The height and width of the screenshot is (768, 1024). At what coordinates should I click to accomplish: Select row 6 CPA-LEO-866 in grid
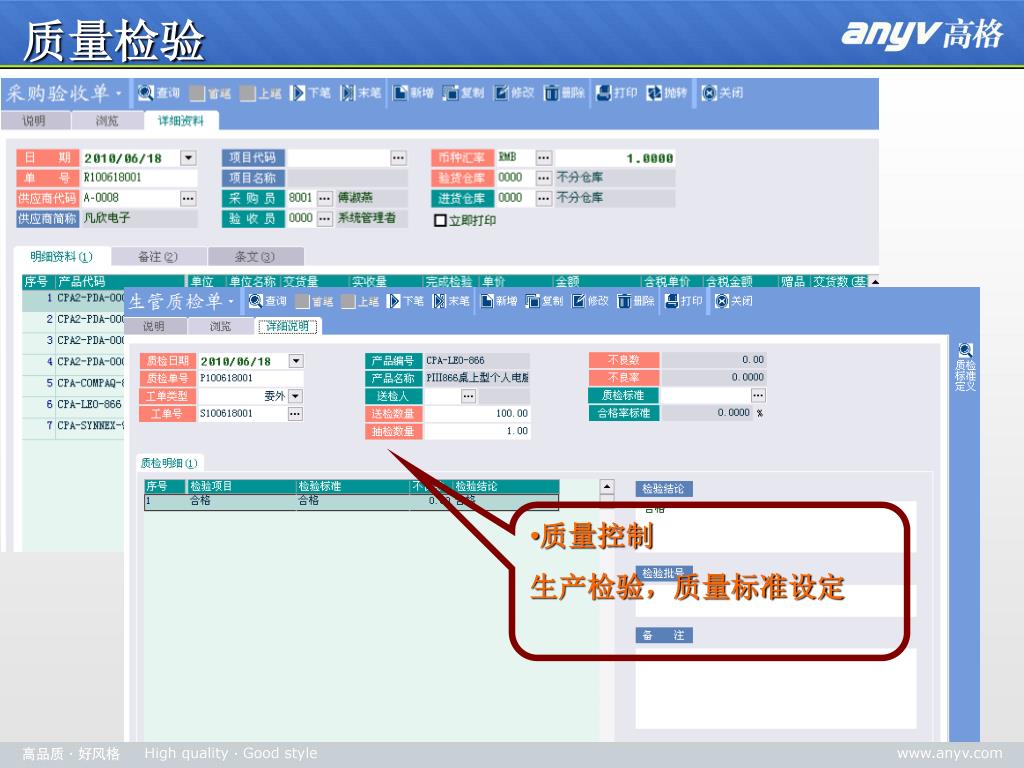(73, 405)
